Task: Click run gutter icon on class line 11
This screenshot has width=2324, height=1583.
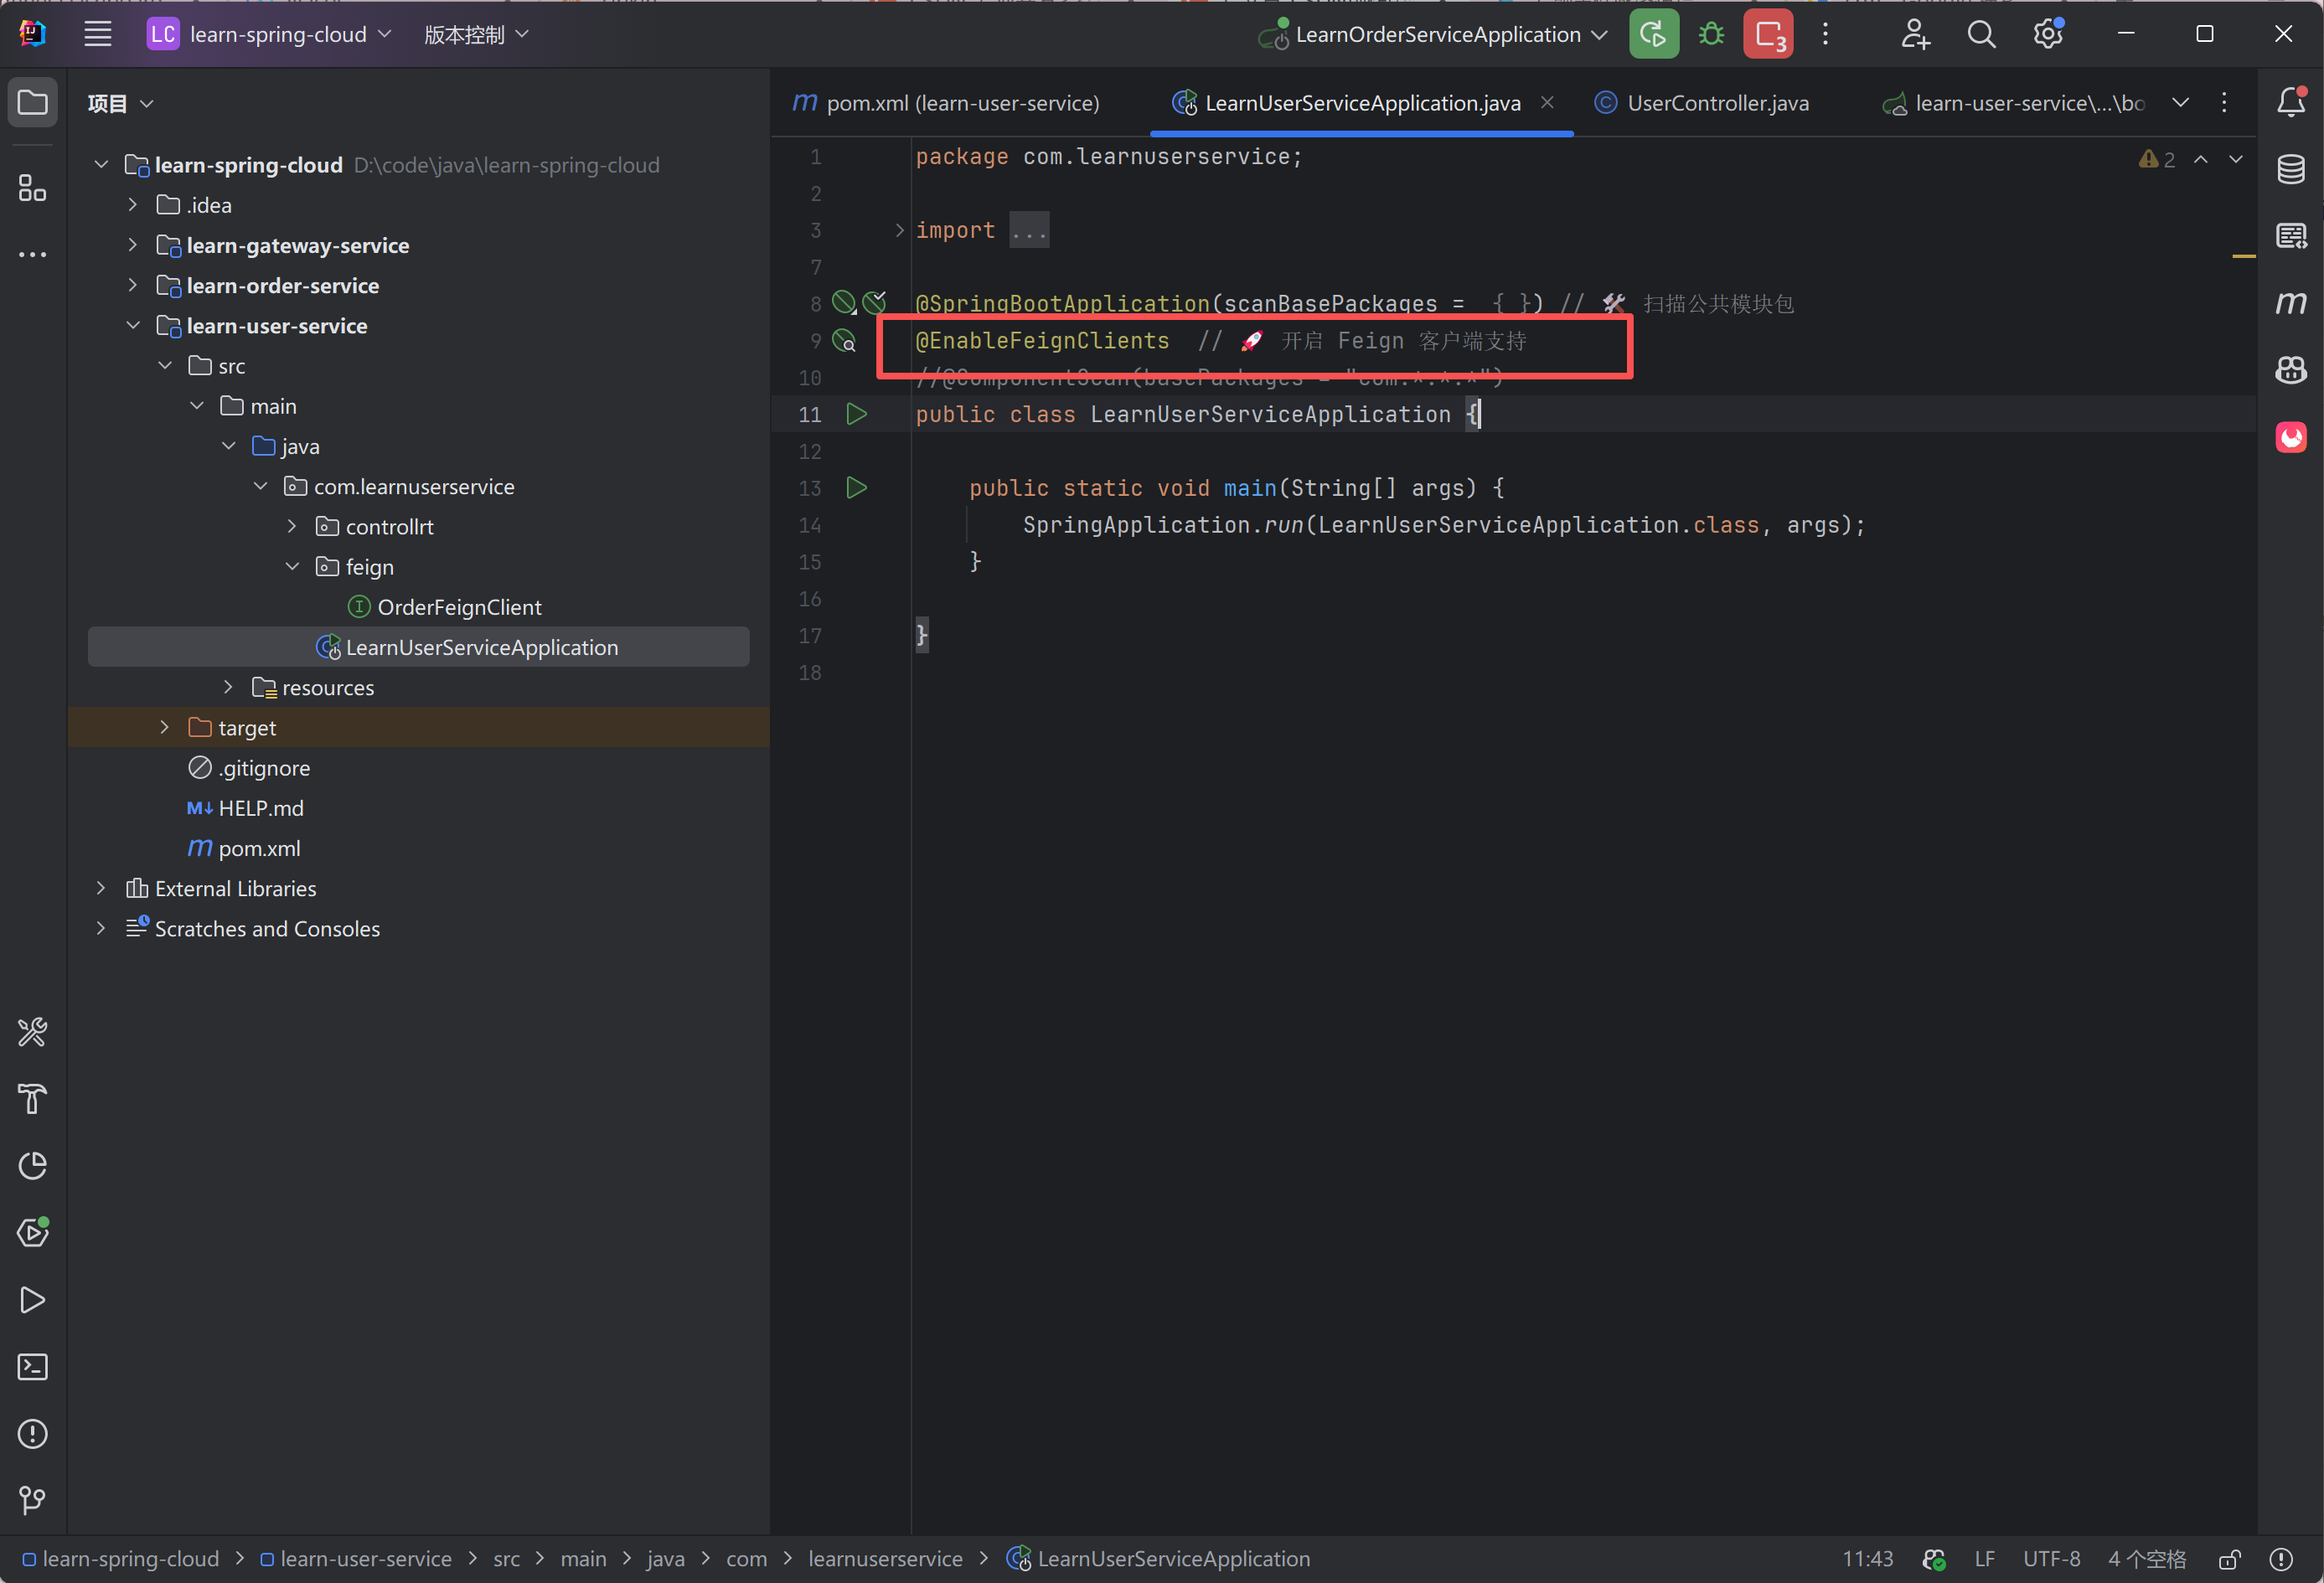Action: (x=857, y=414)
